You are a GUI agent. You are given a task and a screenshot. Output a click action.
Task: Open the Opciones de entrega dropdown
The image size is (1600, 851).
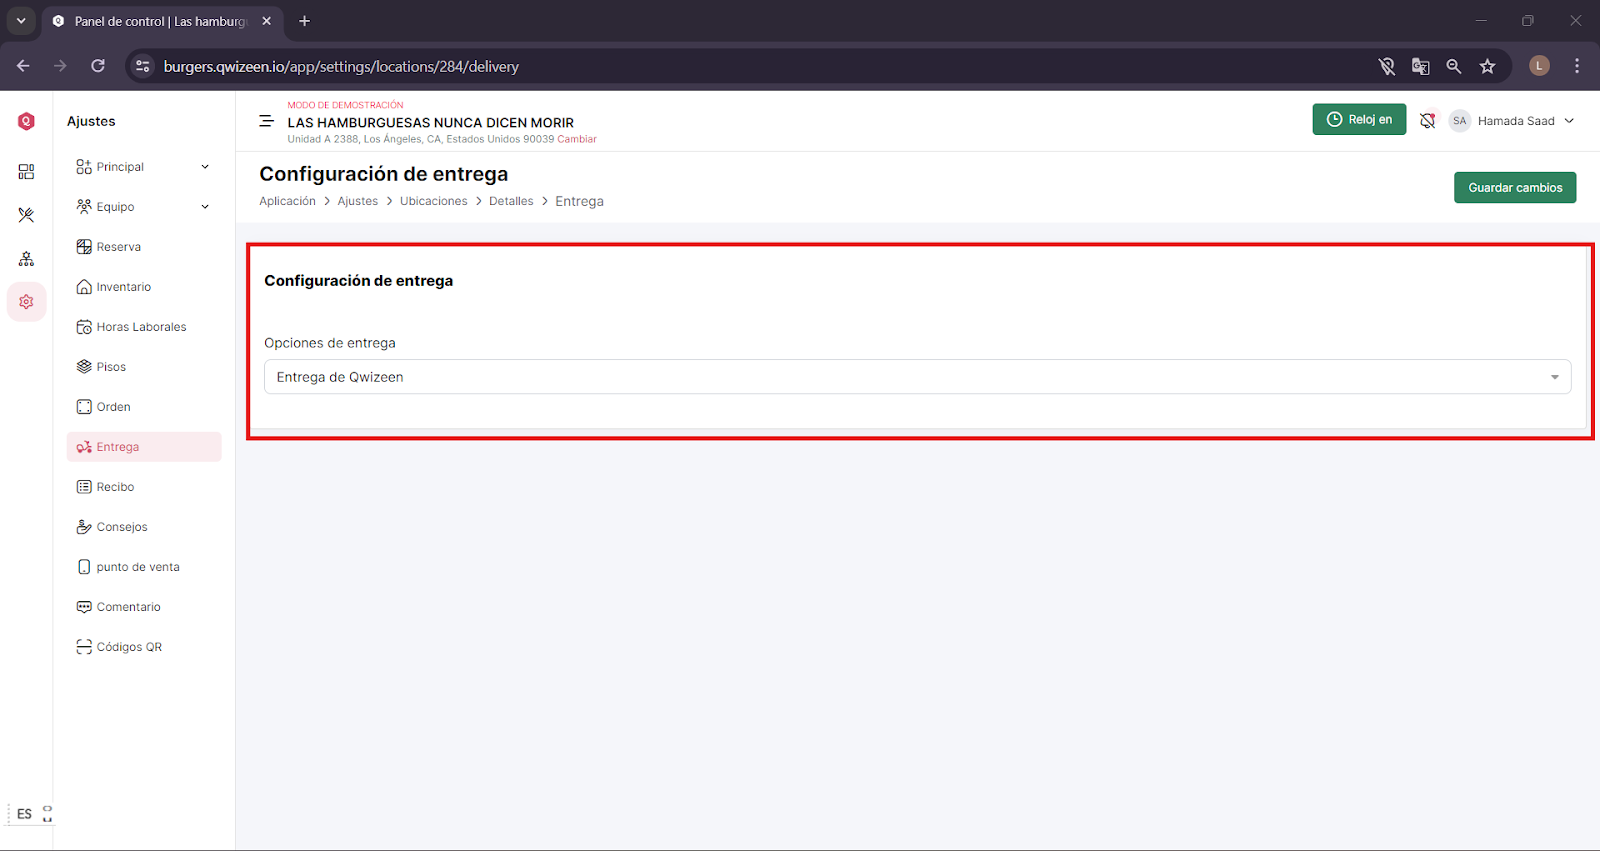[917, 377]
